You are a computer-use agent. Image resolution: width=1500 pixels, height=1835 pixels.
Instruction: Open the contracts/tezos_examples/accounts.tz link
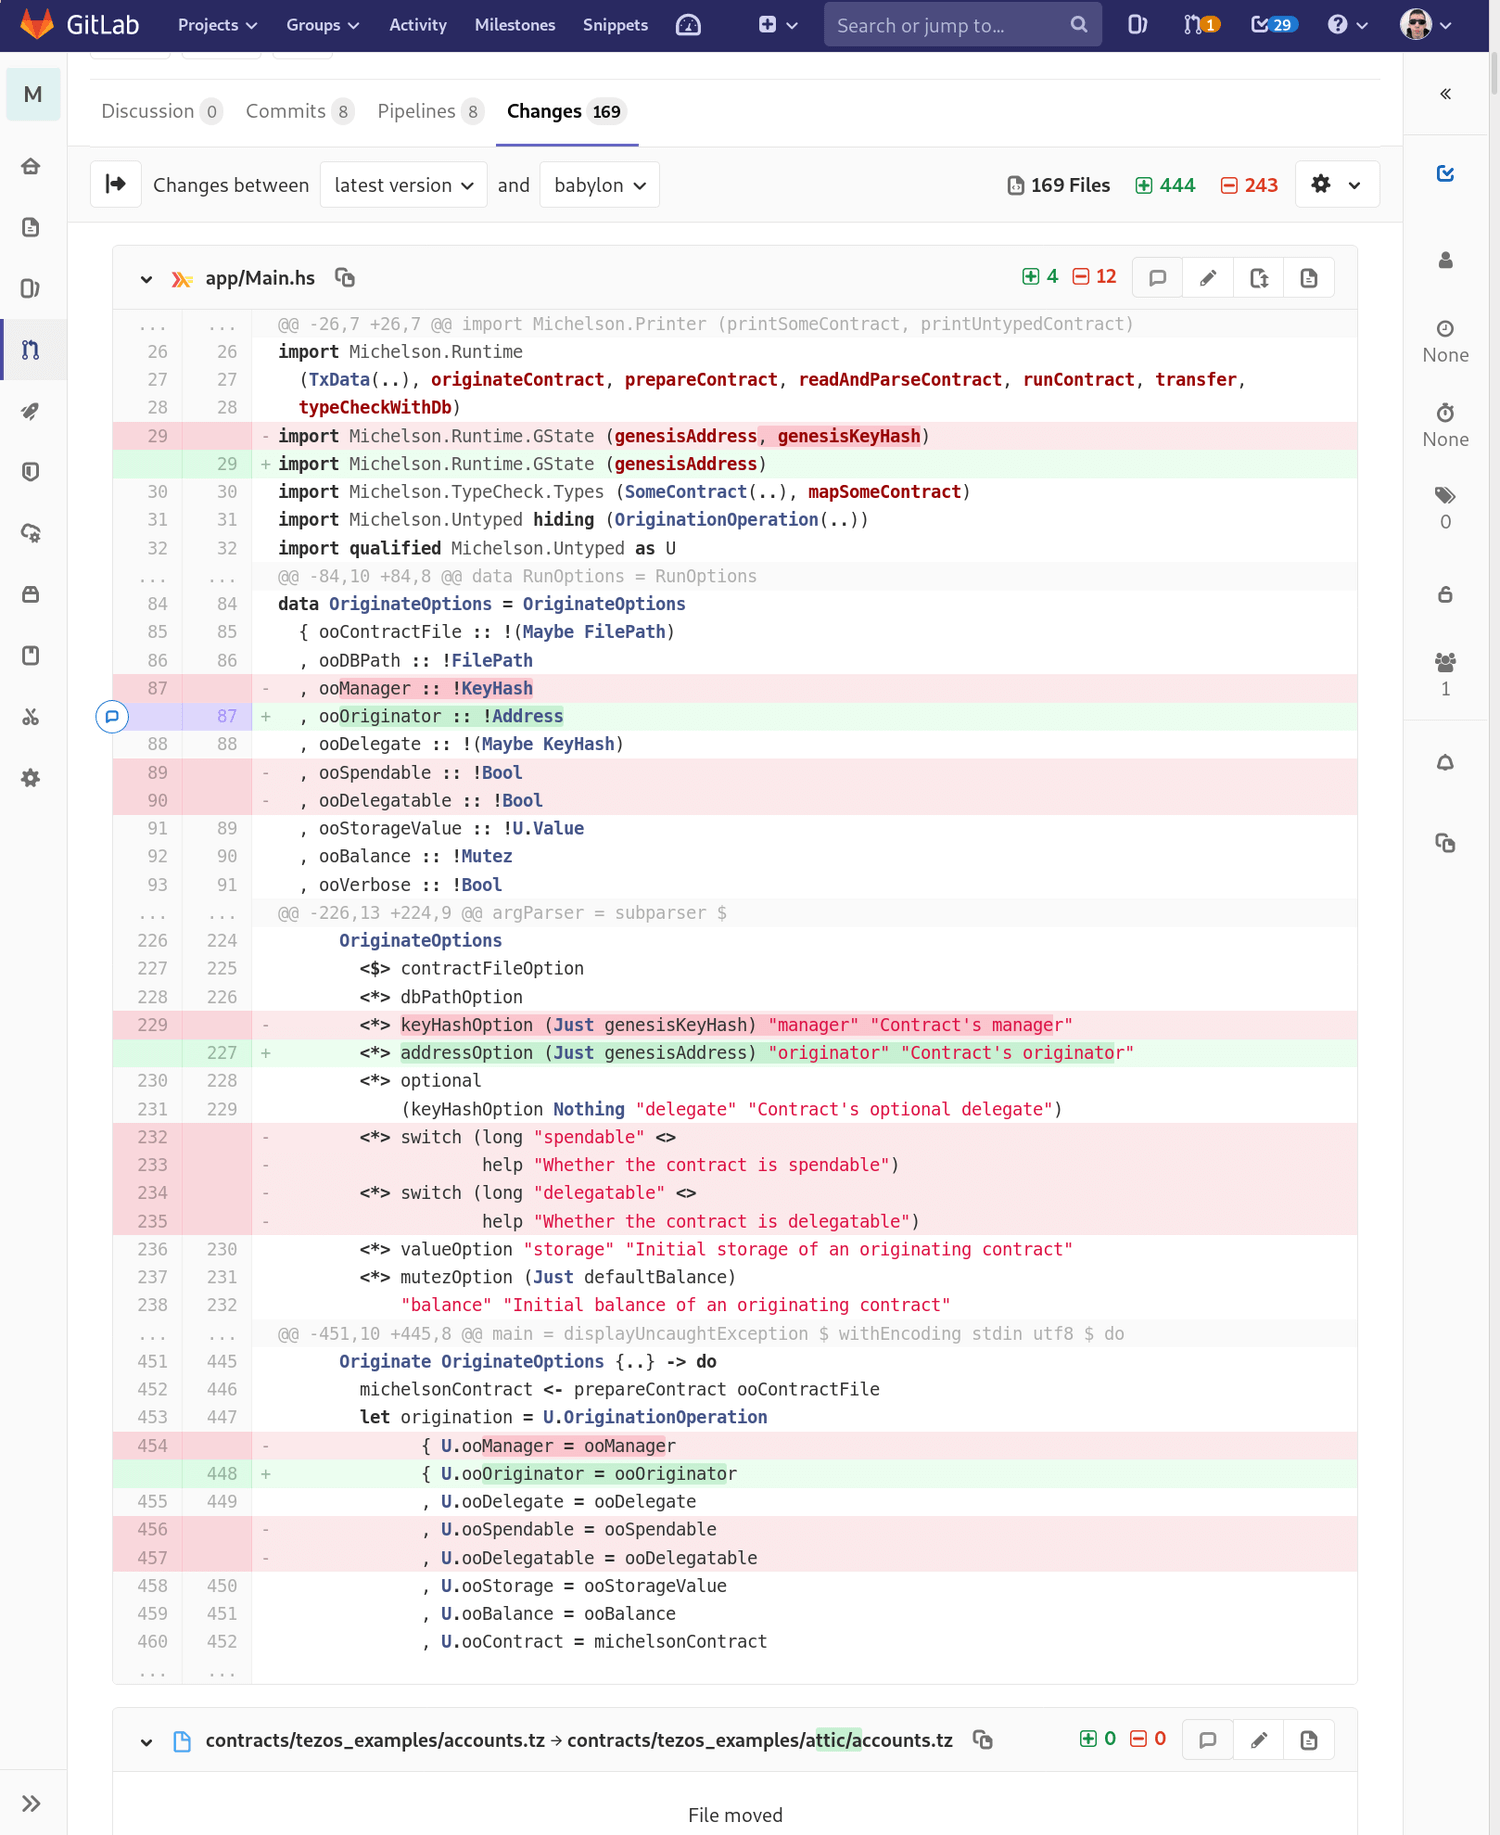click(579, 1740)
